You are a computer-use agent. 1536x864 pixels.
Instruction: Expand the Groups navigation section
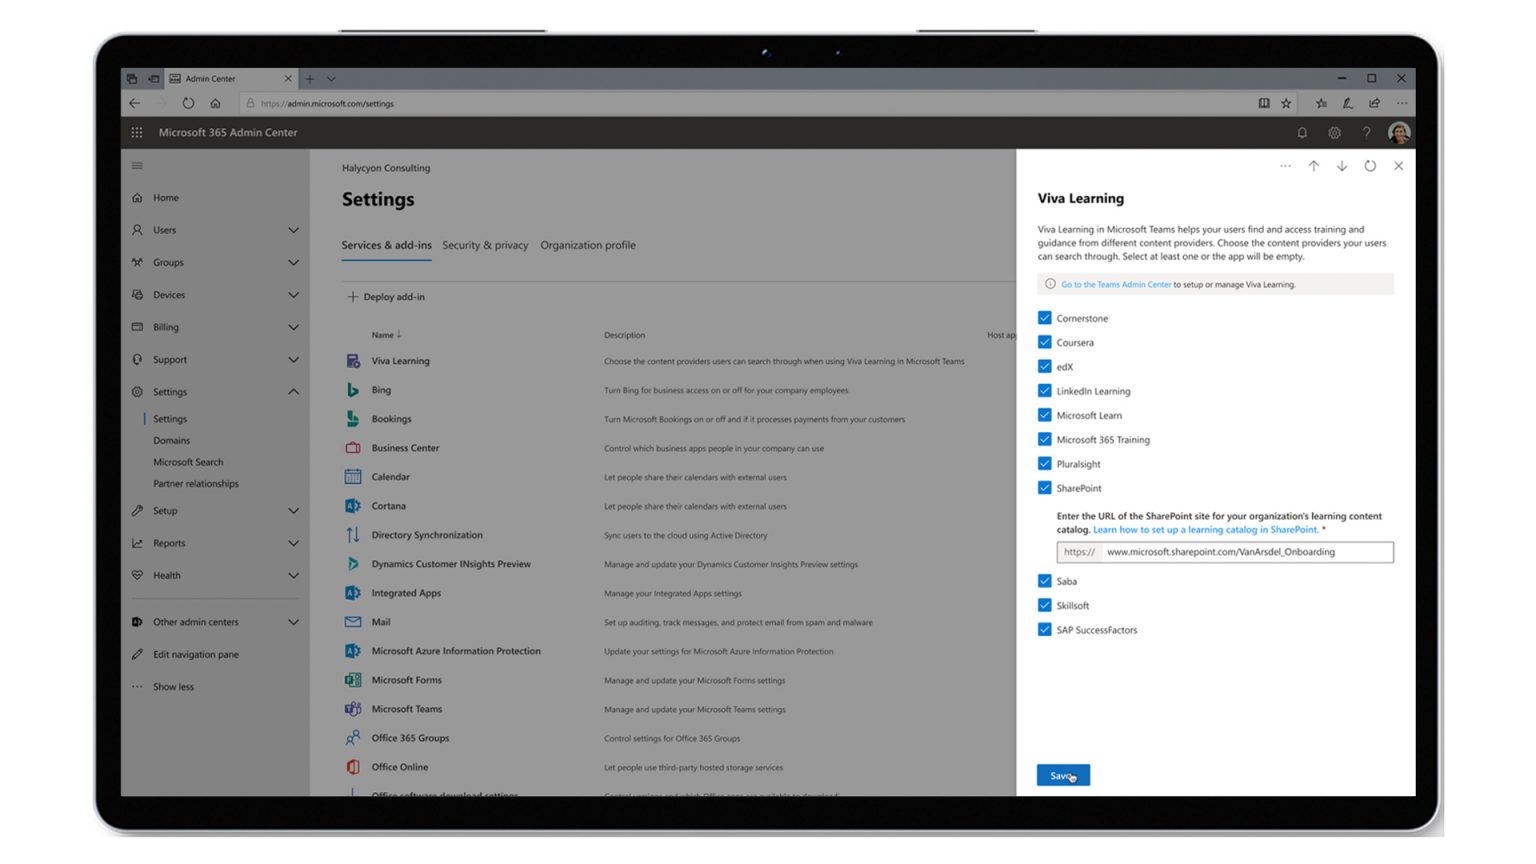tap(293, 262)
